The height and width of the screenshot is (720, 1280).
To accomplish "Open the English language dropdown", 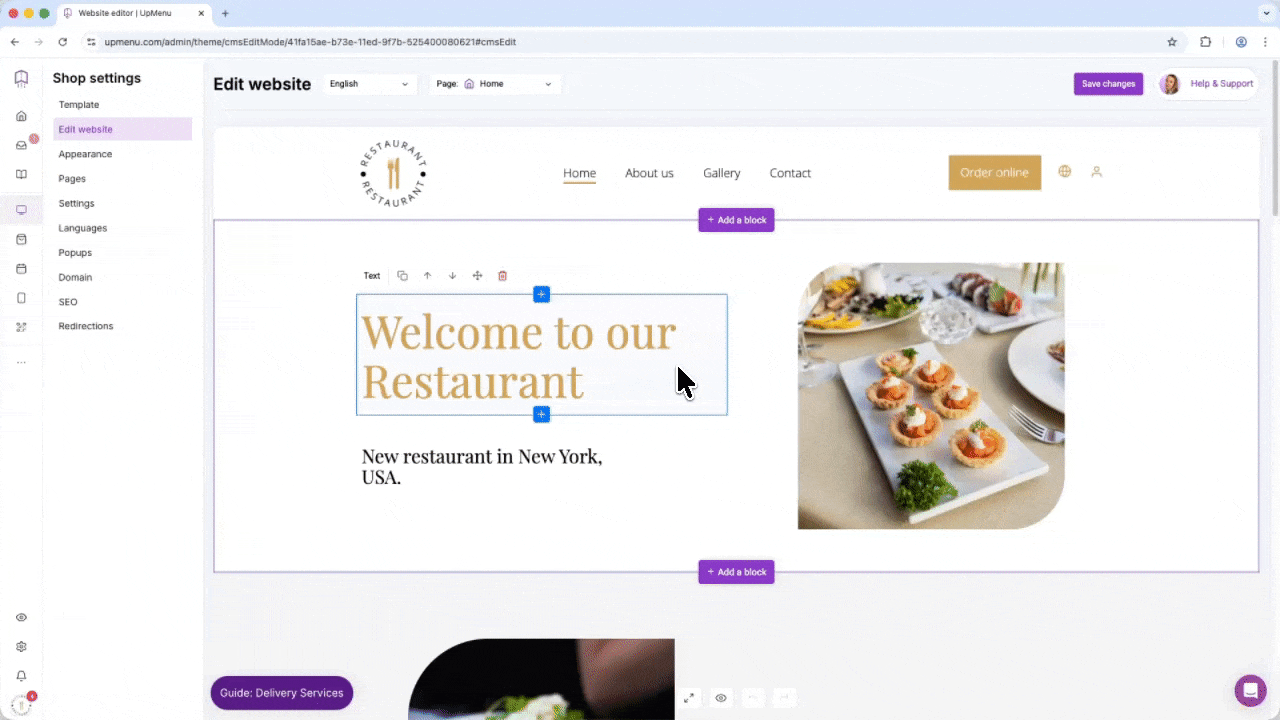I will (x=369, y=84).
